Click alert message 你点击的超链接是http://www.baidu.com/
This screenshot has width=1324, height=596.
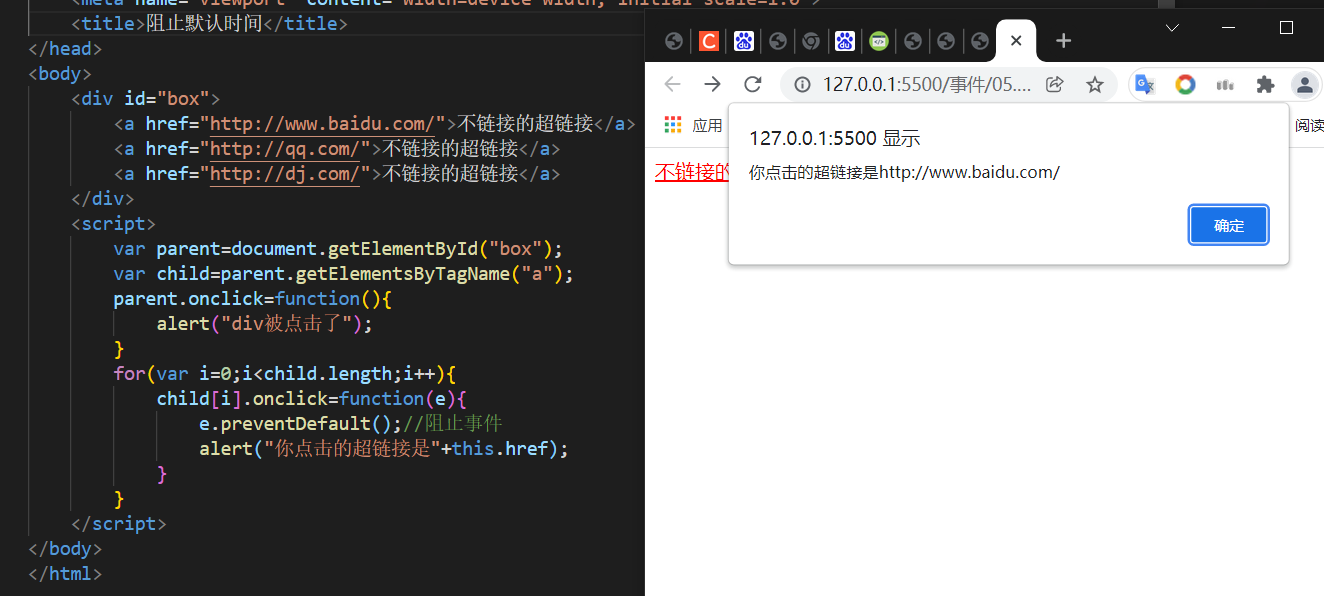[x=904, y=172]
